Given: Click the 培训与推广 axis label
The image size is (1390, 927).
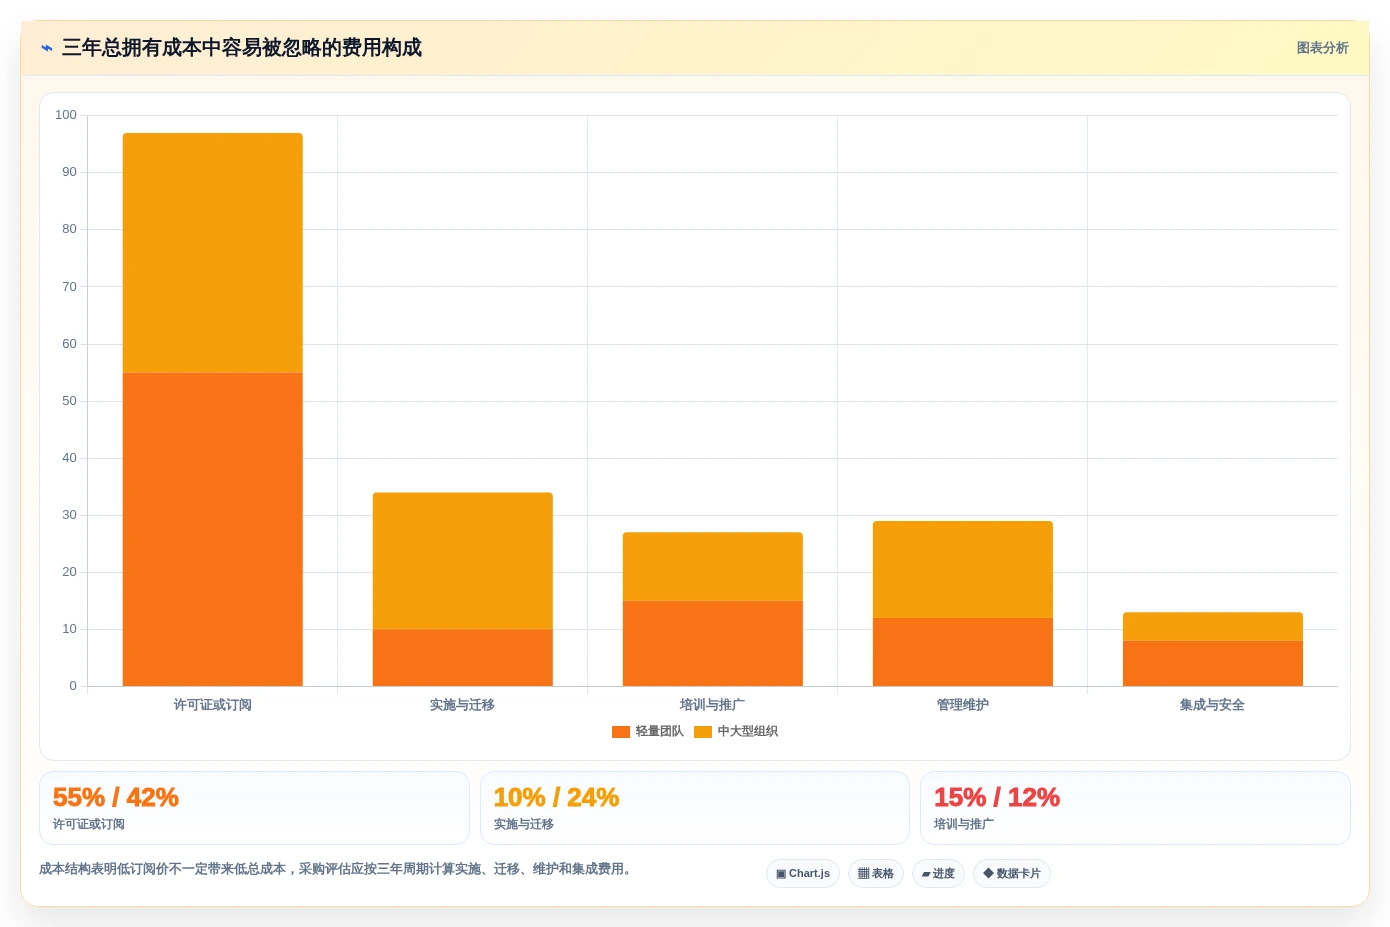Looking at the screenshot, I should pyautogui.click(x=713, y=705).
